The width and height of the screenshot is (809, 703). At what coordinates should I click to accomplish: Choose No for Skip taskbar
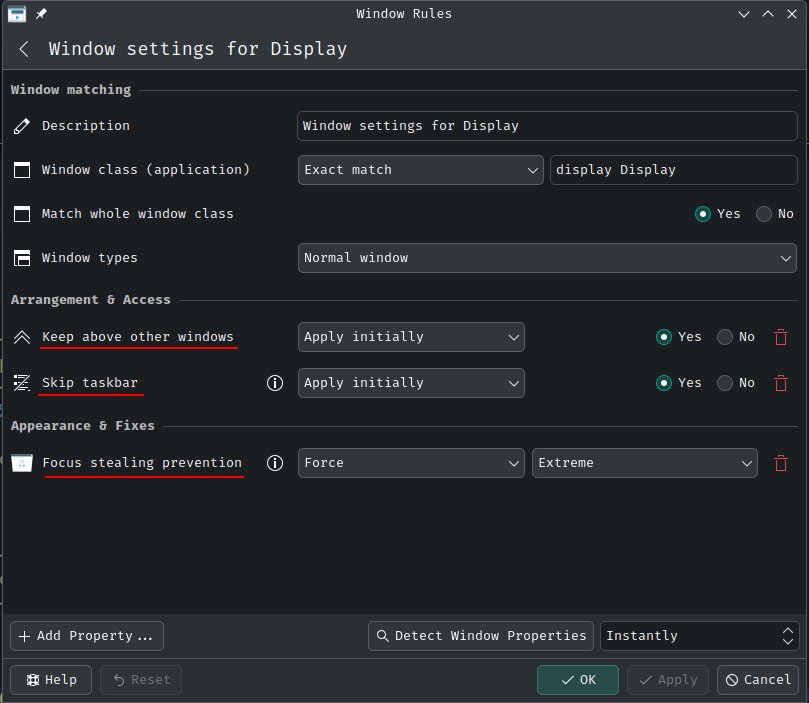tap(726, 383)
